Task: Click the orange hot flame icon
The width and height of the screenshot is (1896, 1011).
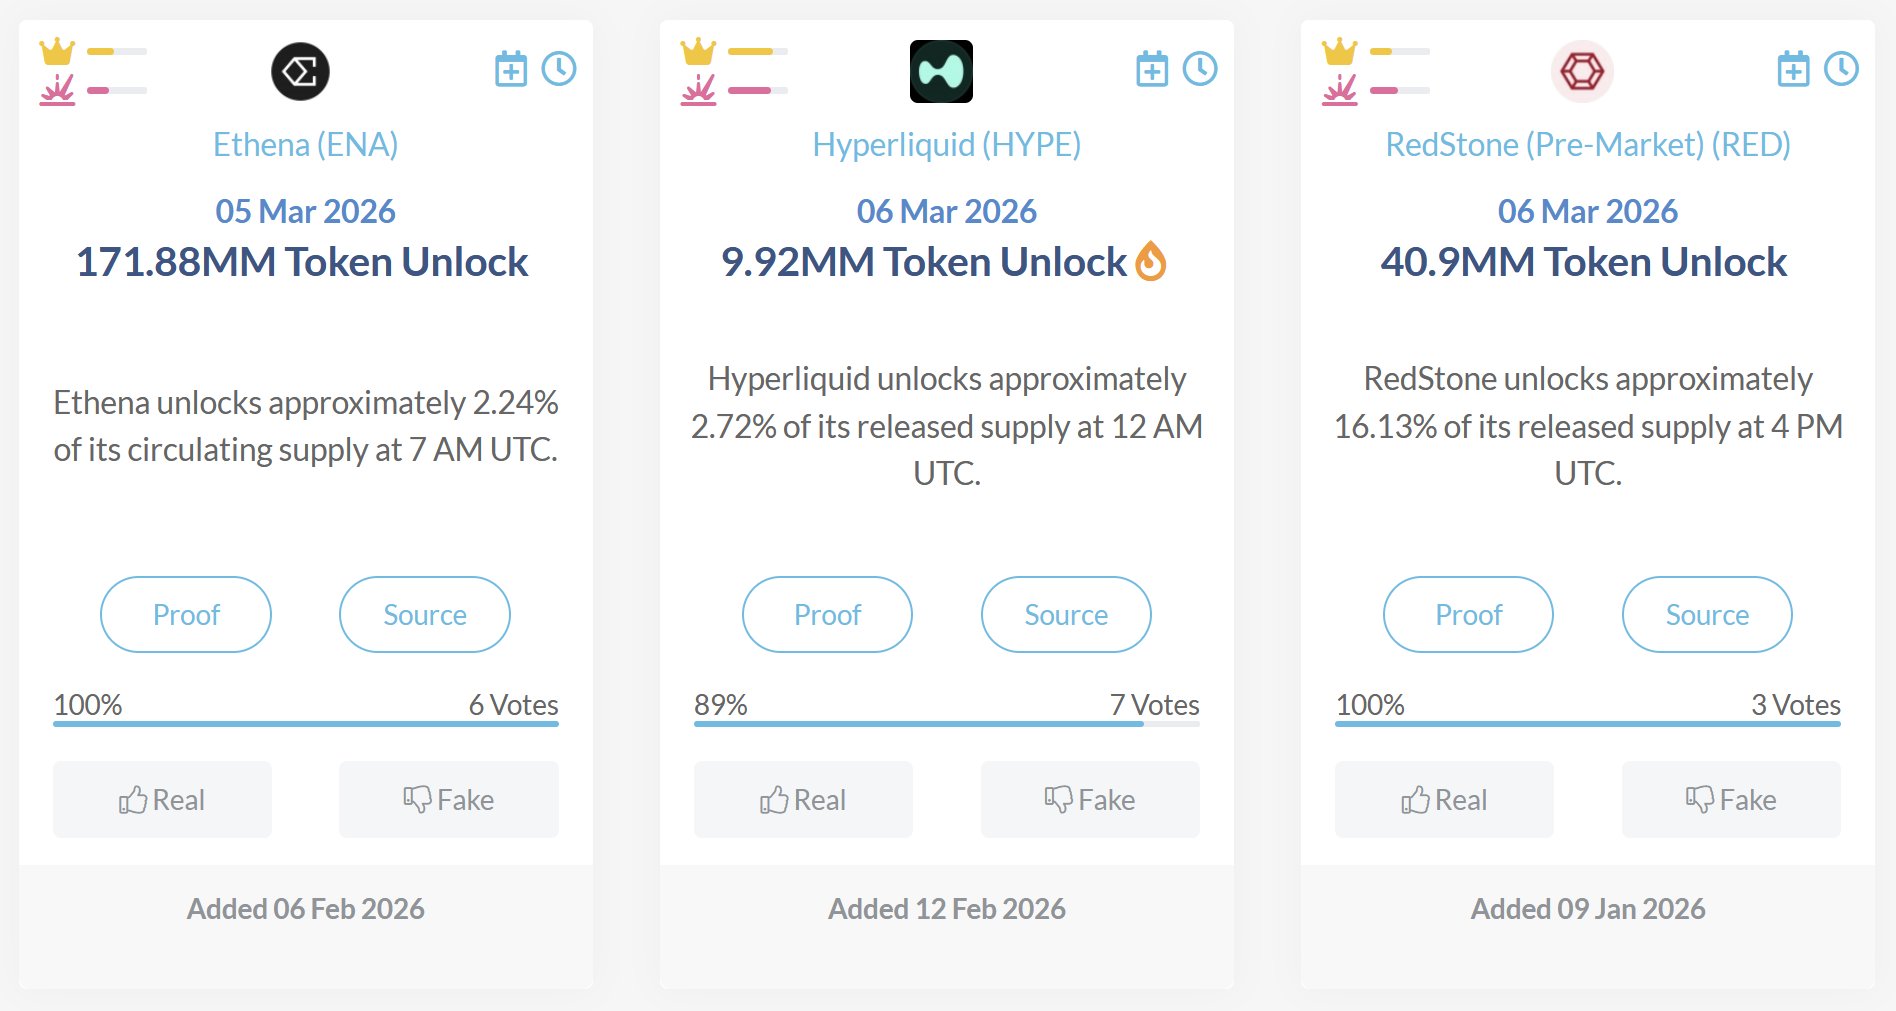Action: coord(1151,262)
